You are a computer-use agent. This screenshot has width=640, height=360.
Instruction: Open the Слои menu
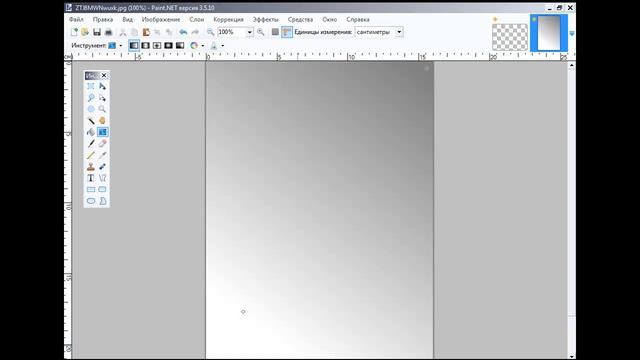tap(197, 19)
